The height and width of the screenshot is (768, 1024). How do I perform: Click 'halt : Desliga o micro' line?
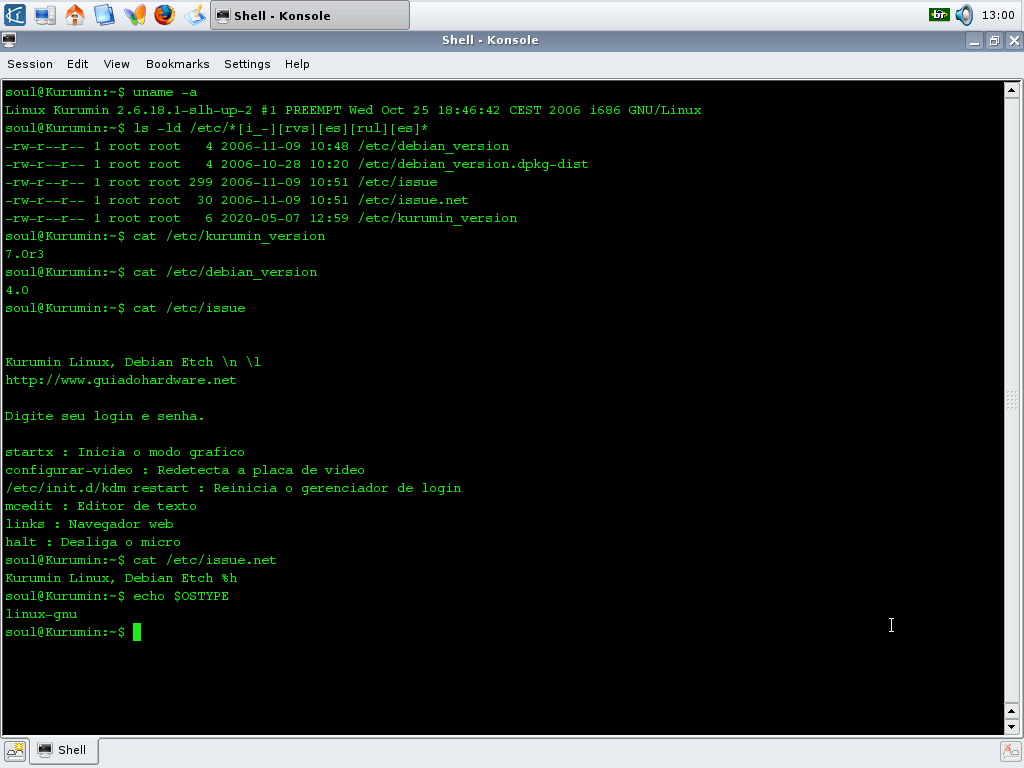coord(93,542)
